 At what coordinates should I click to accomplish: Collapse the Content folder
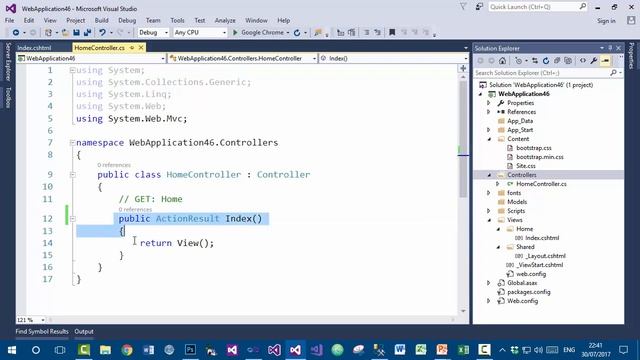[489, 139]
